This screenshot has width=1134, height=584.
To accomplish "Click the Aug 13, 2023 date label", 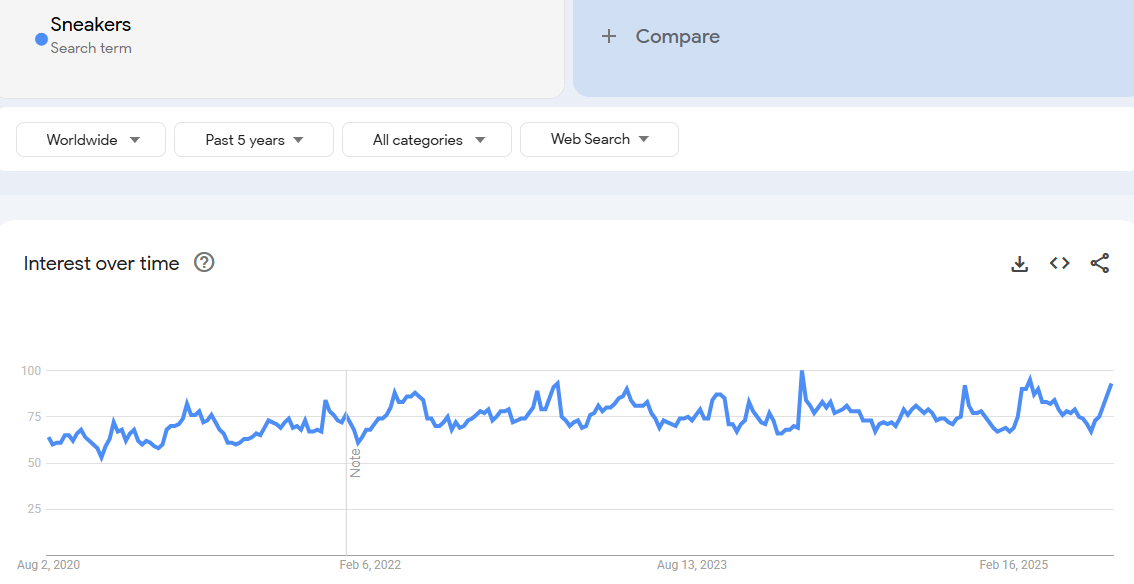I will click(x=692, y=565).
